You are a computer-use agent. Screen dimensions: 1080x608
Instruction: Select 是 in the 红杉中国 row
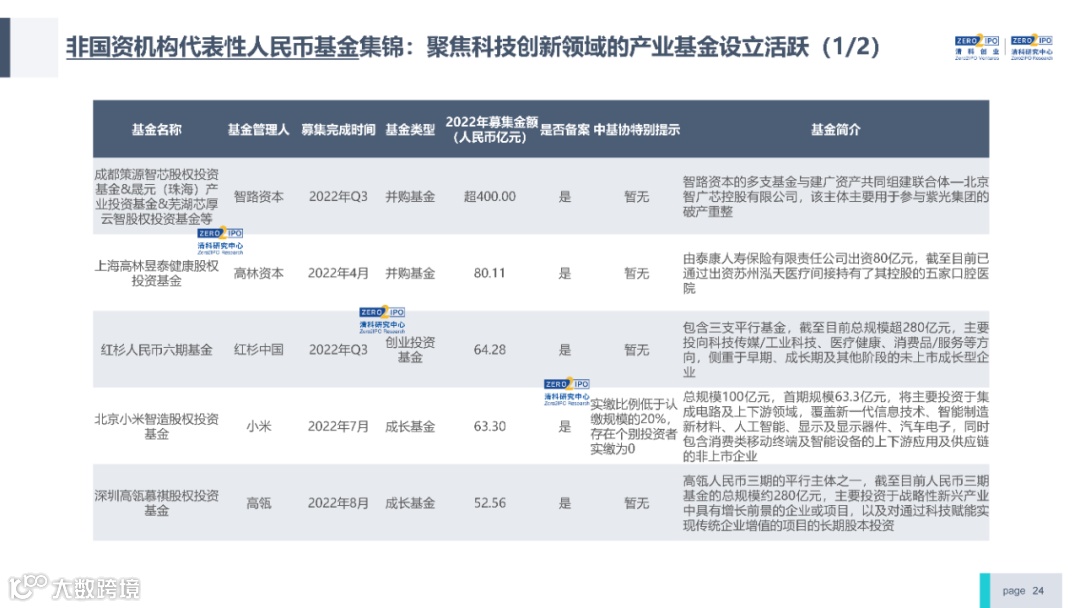(x=565, y=350)
